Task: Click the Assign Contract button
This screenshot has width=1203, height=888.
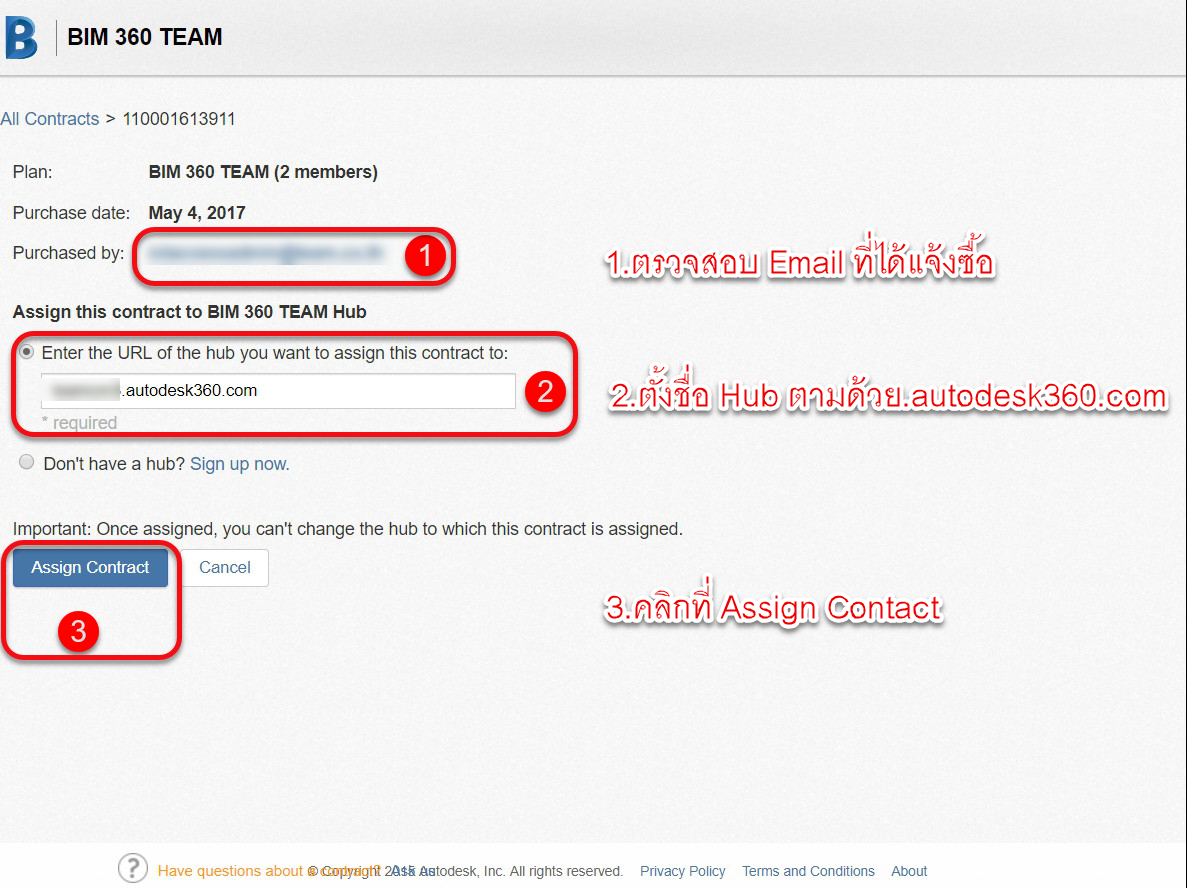Action: pyautogui.click(x=90, y=567)
